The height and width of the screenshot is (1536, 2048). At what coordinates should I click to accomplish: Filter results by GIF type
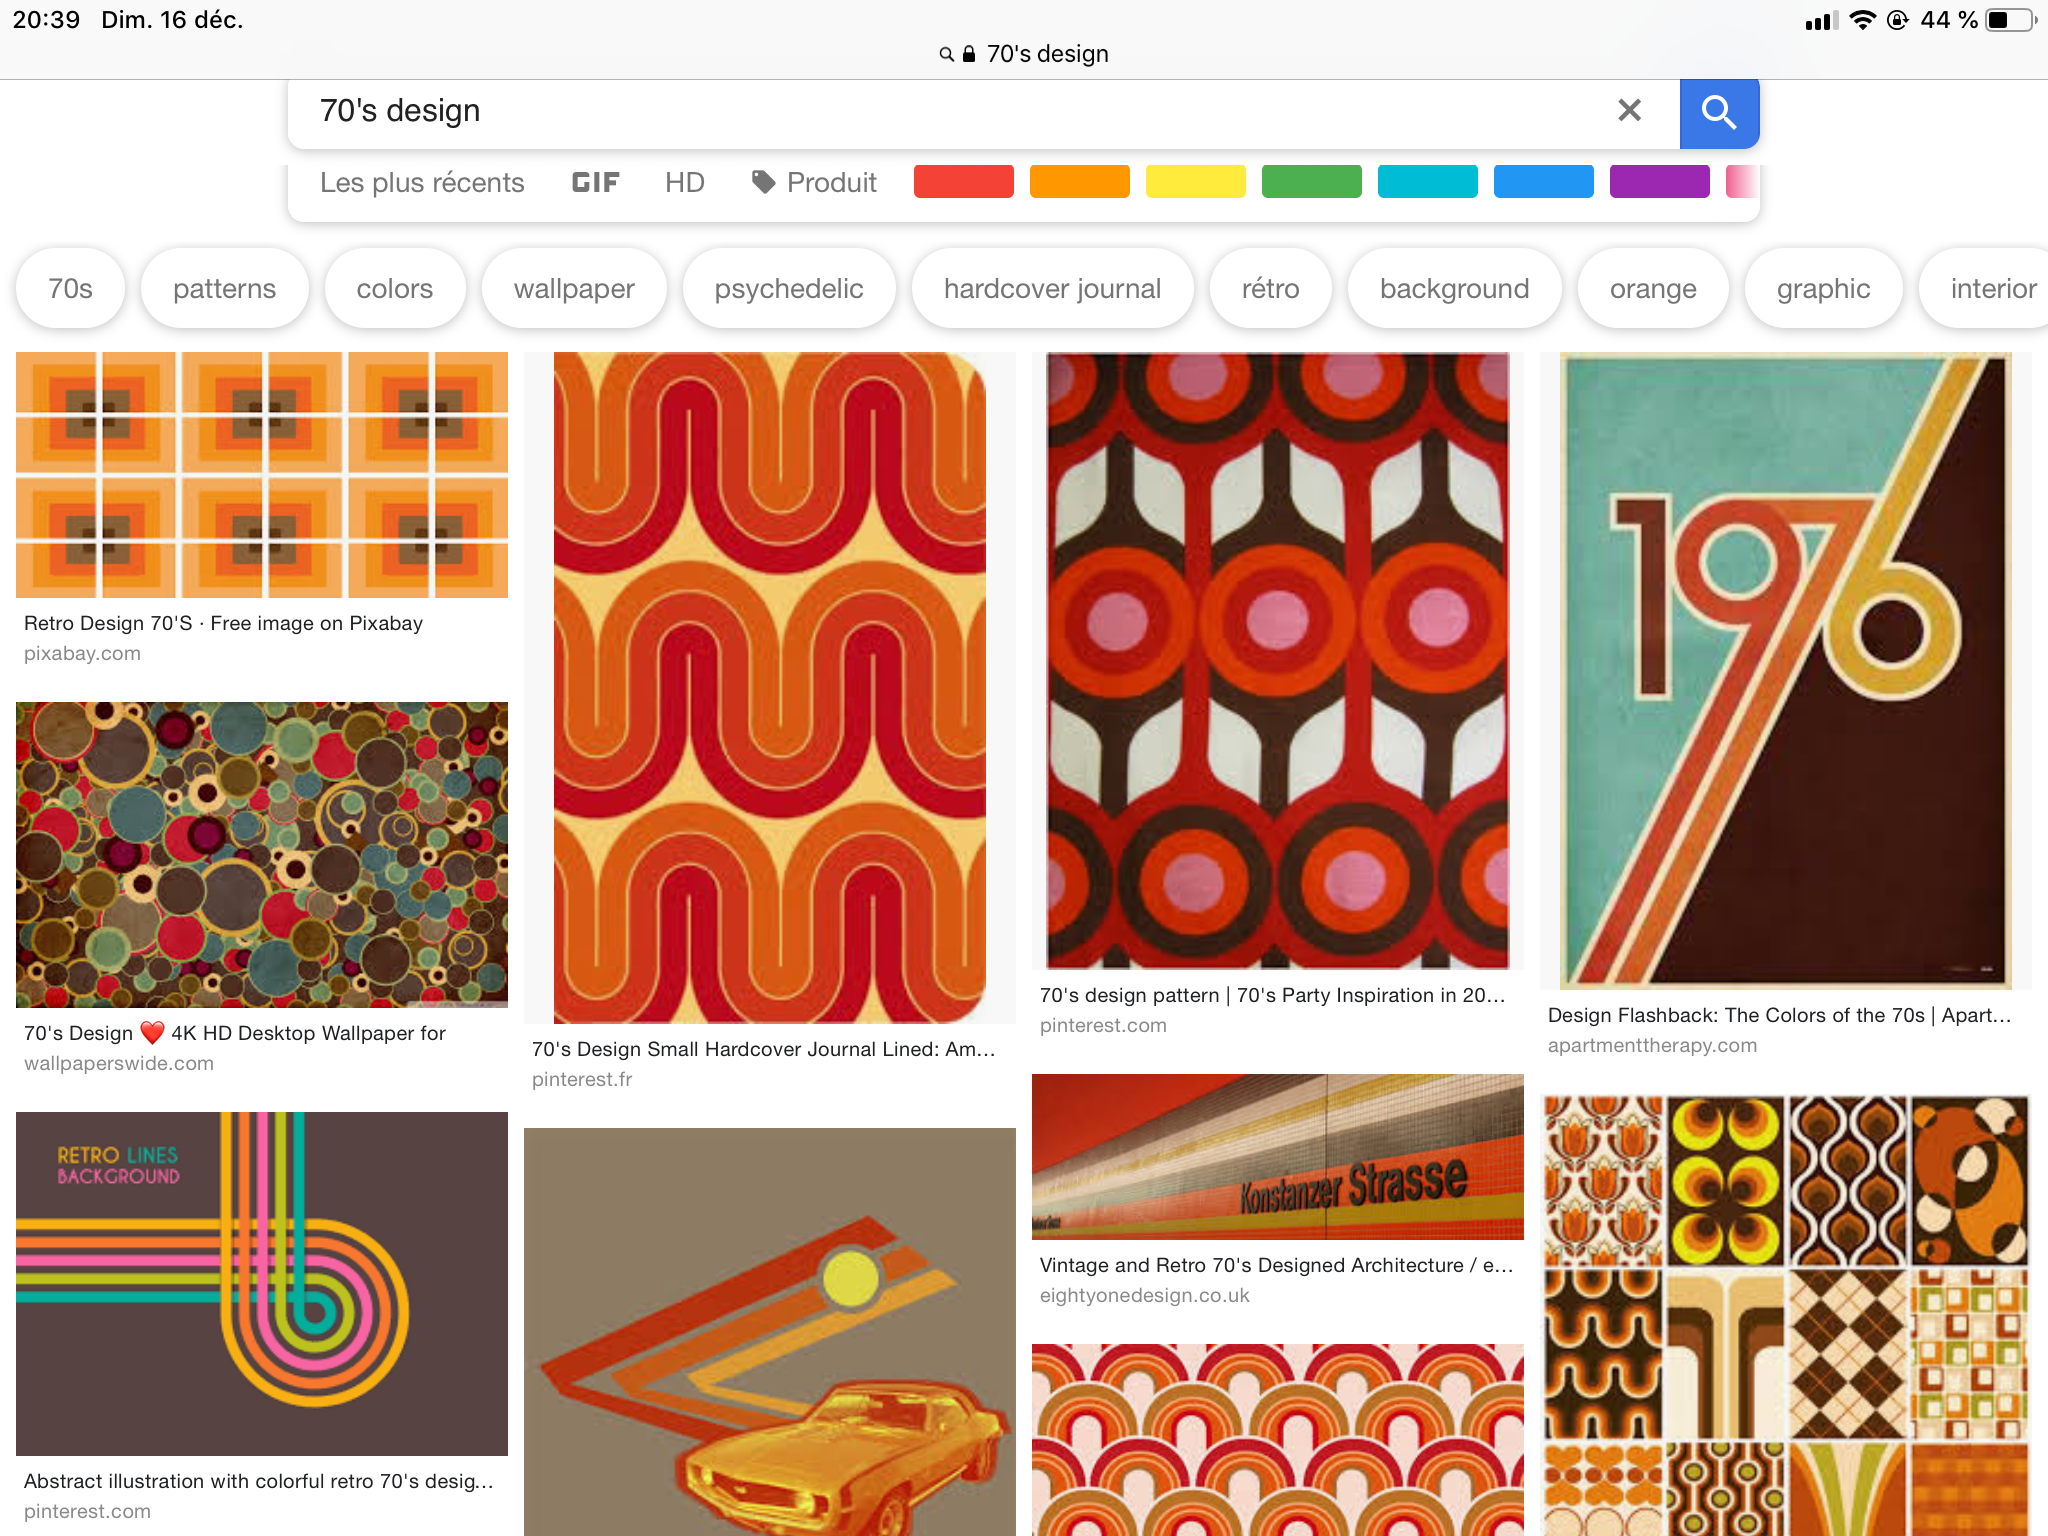(595, 182)
